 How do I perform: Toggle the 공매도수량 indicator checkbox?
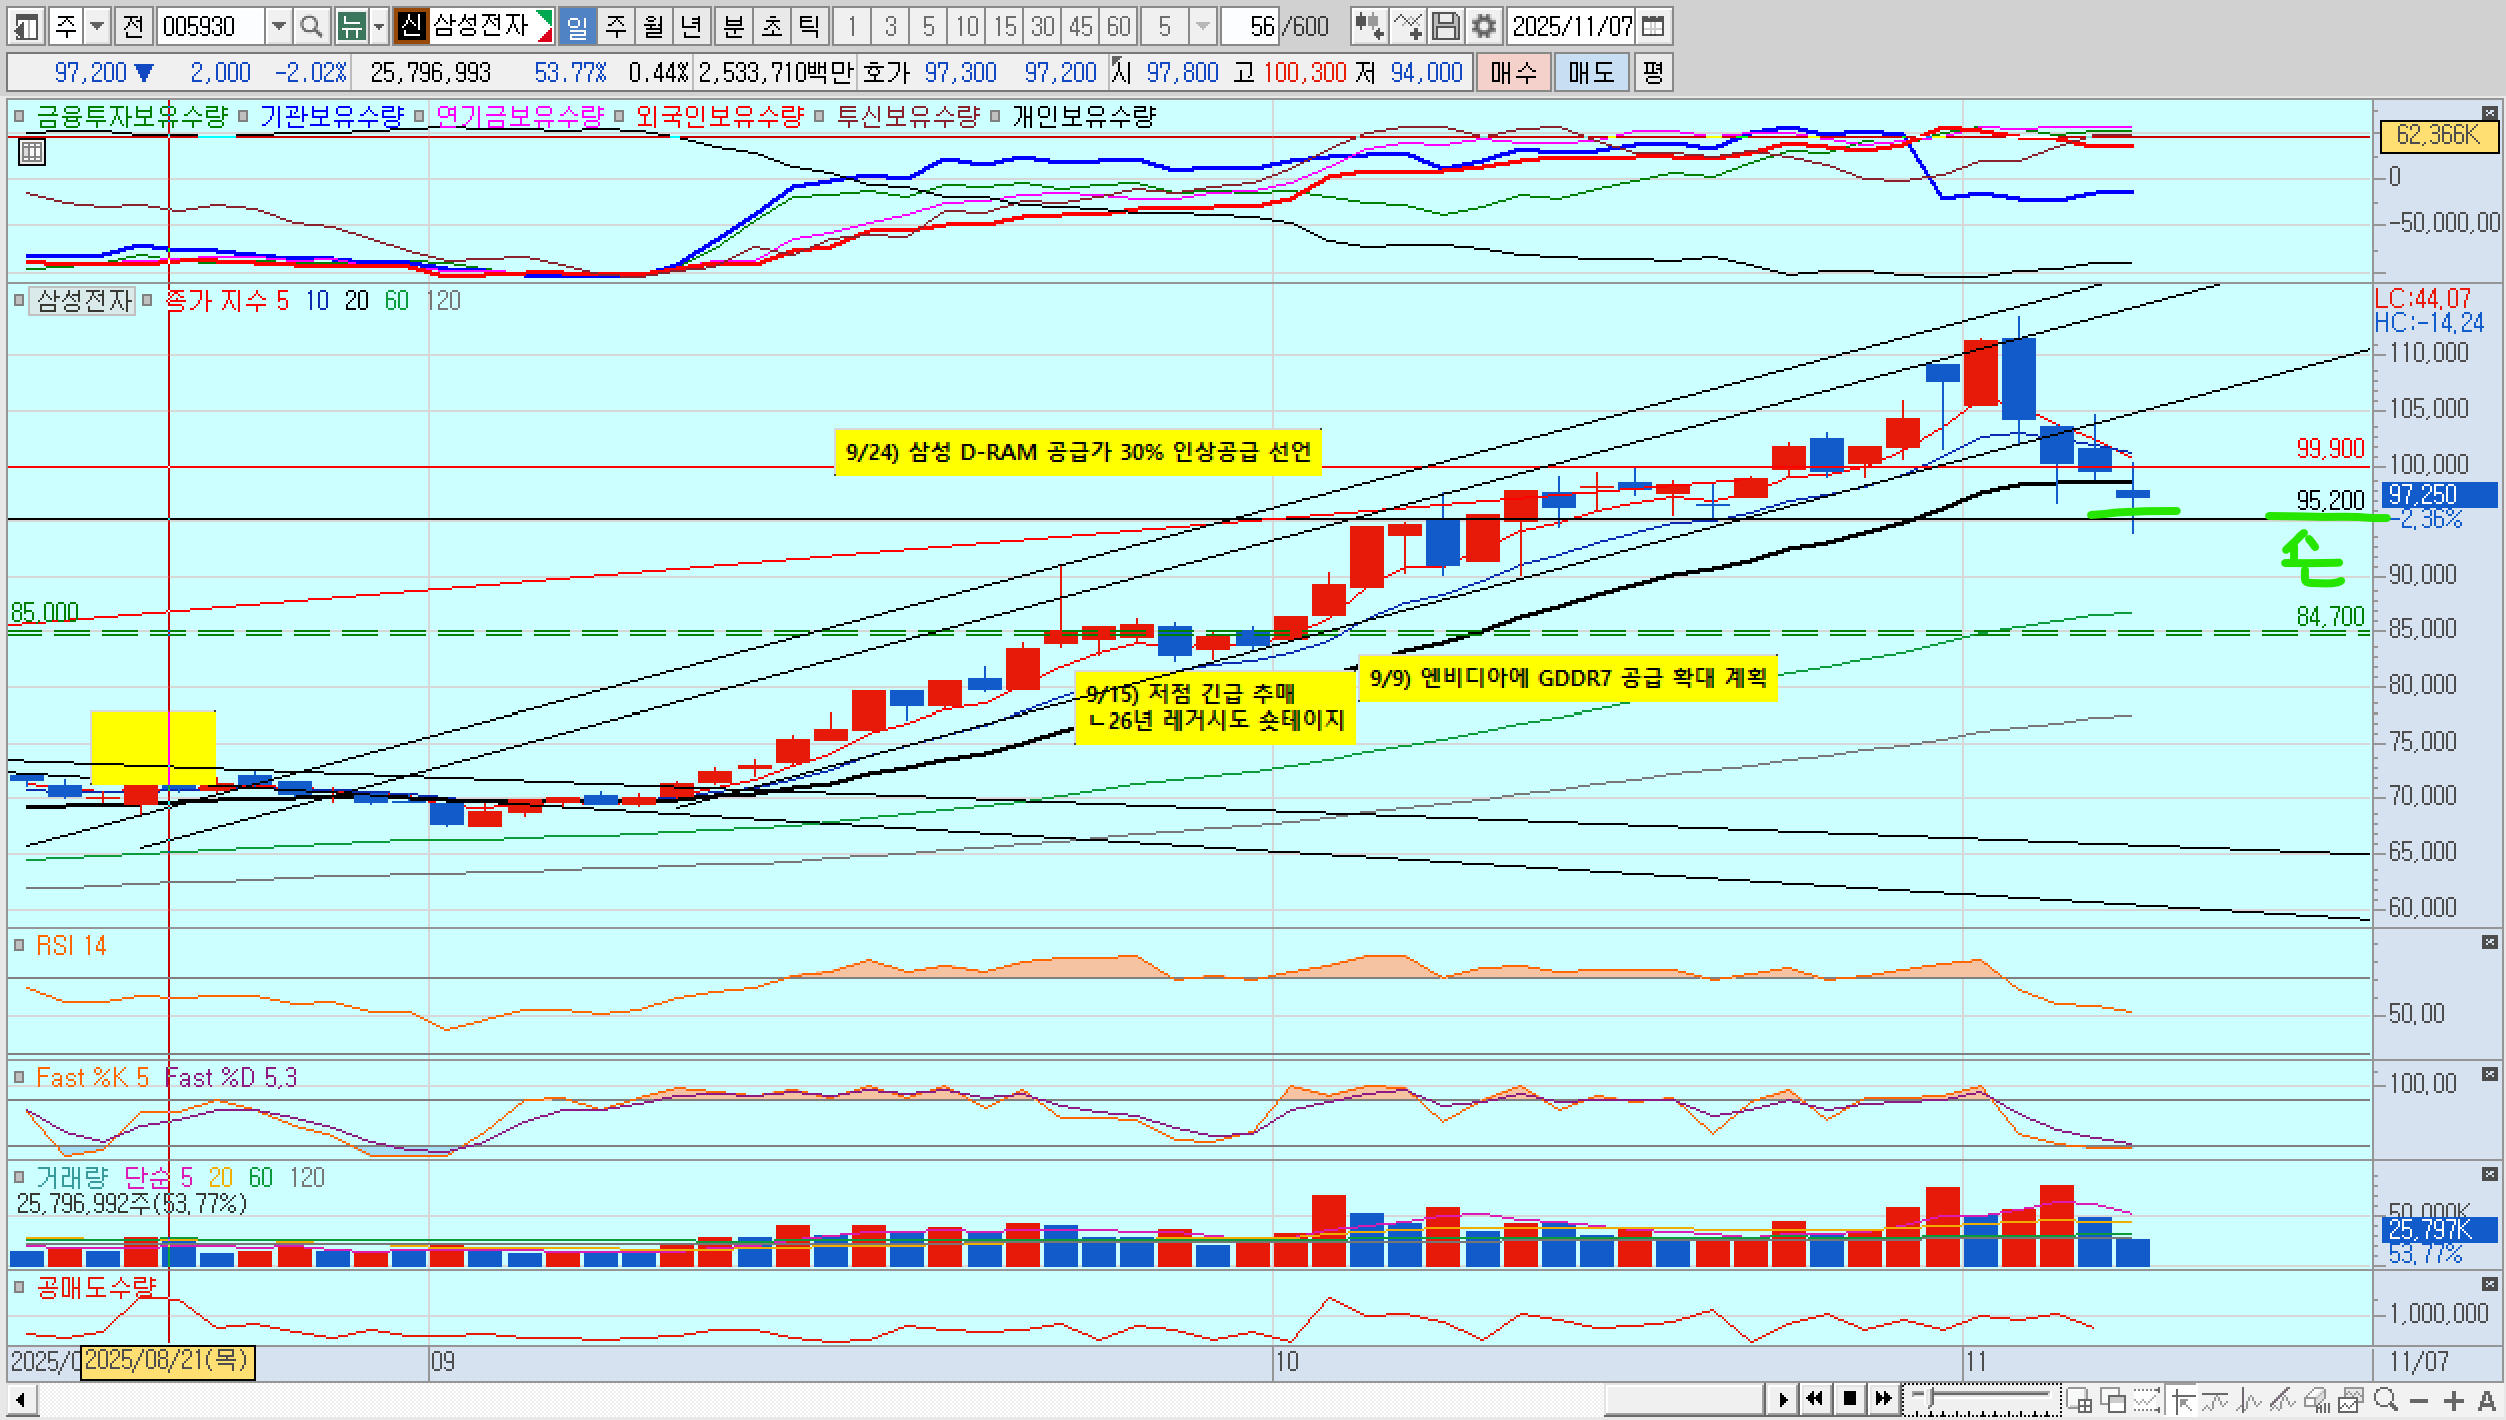[19, 1287]
